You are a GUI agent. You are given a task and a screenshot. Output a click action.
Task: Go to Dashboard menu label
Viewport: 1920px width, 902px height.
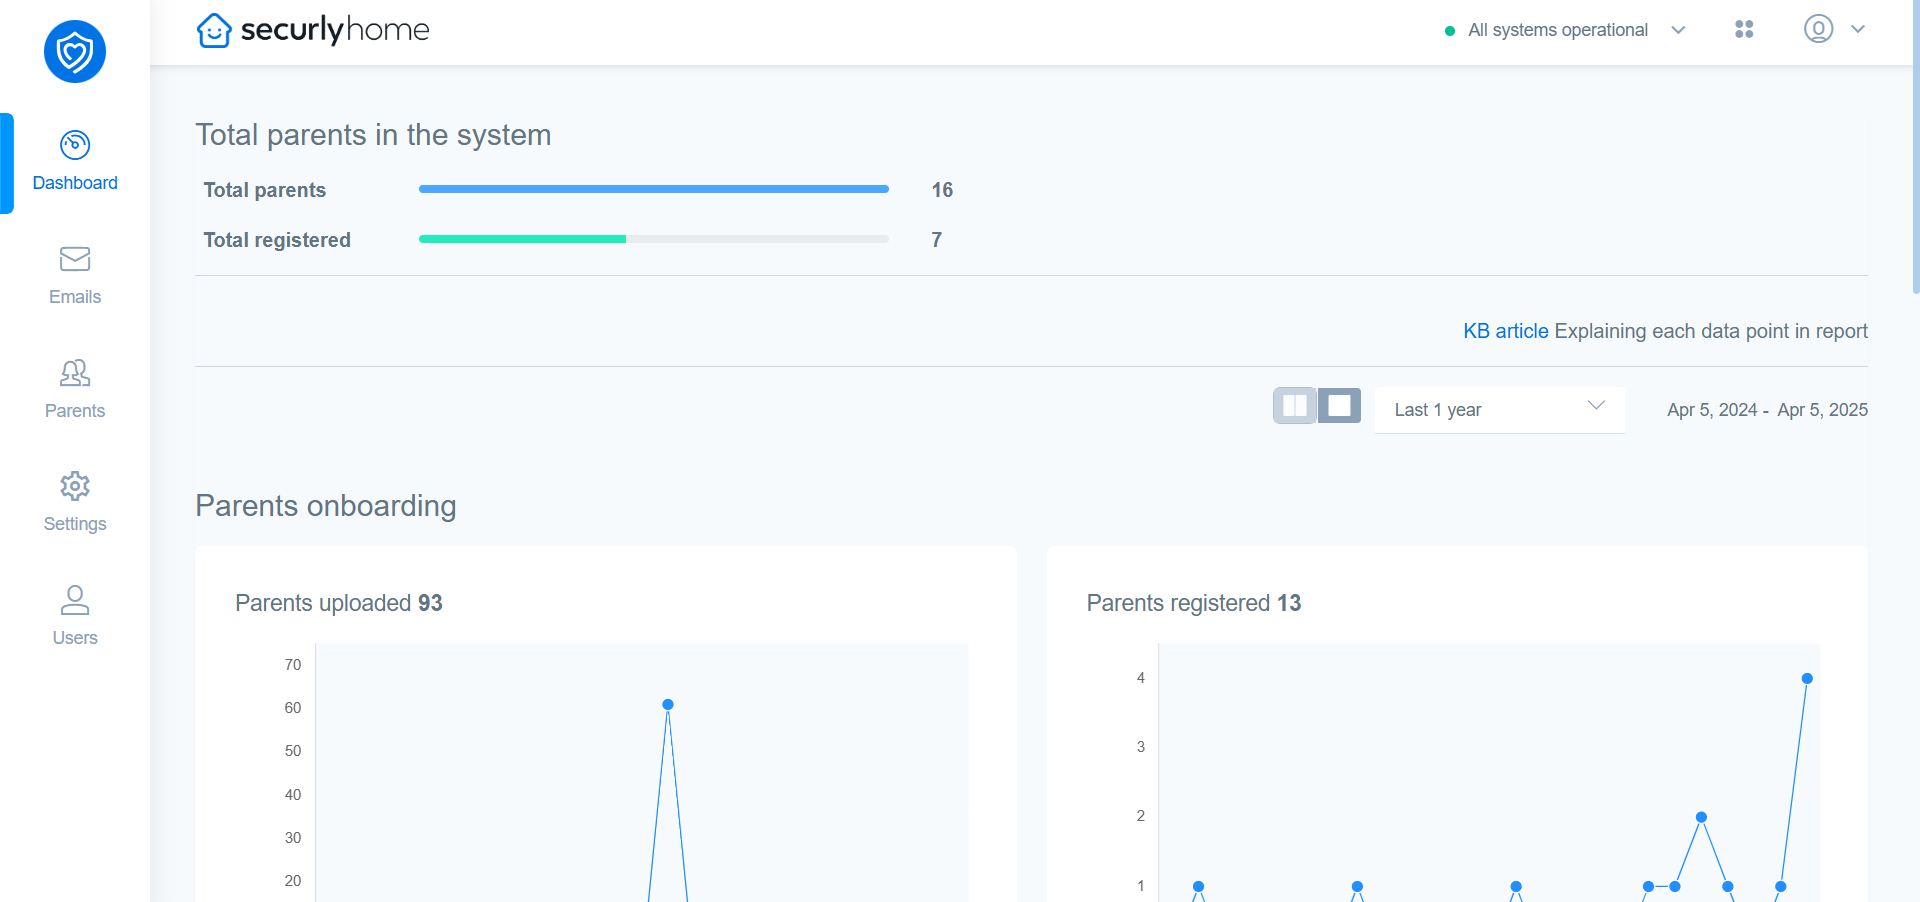click(75, 183)
